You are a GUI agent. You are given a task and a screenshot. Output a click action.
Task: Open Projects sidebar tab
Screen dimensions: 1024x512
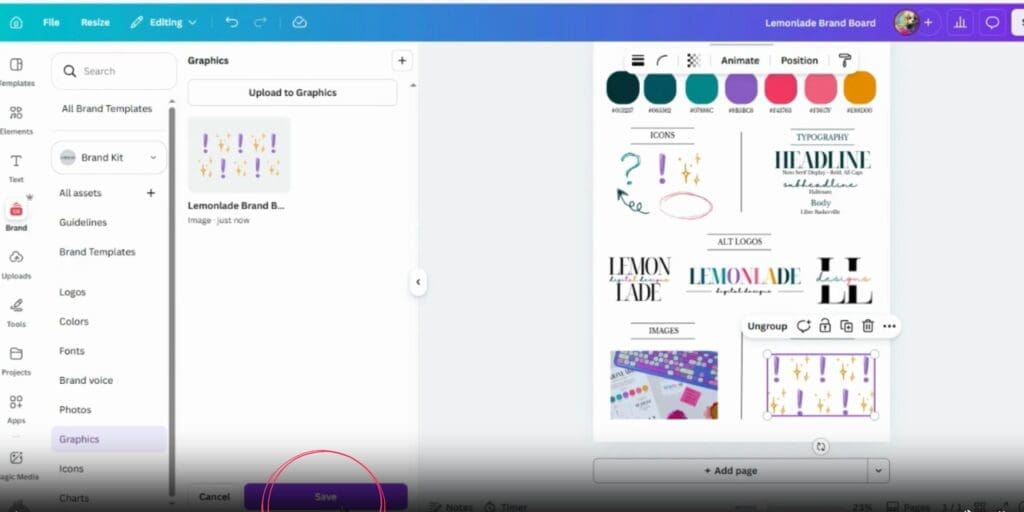tap(16, 360)
